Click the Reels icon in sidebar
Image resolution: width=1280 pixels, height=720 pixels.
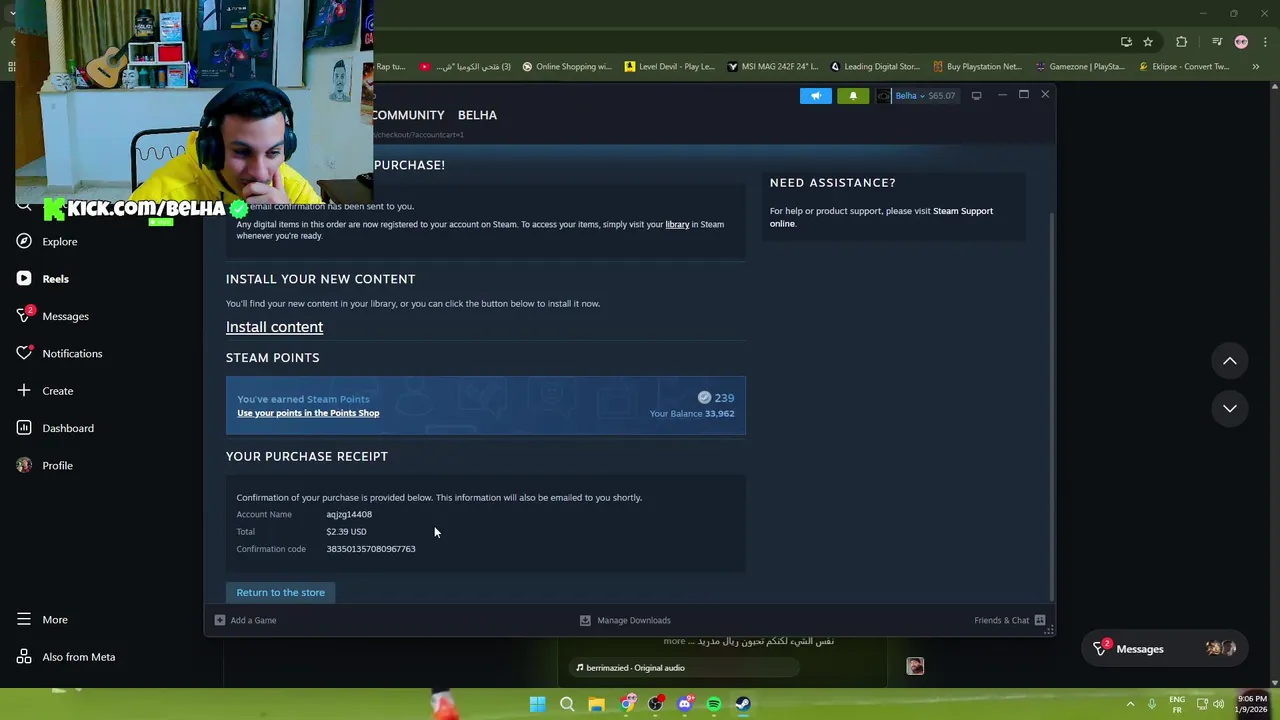24,279
